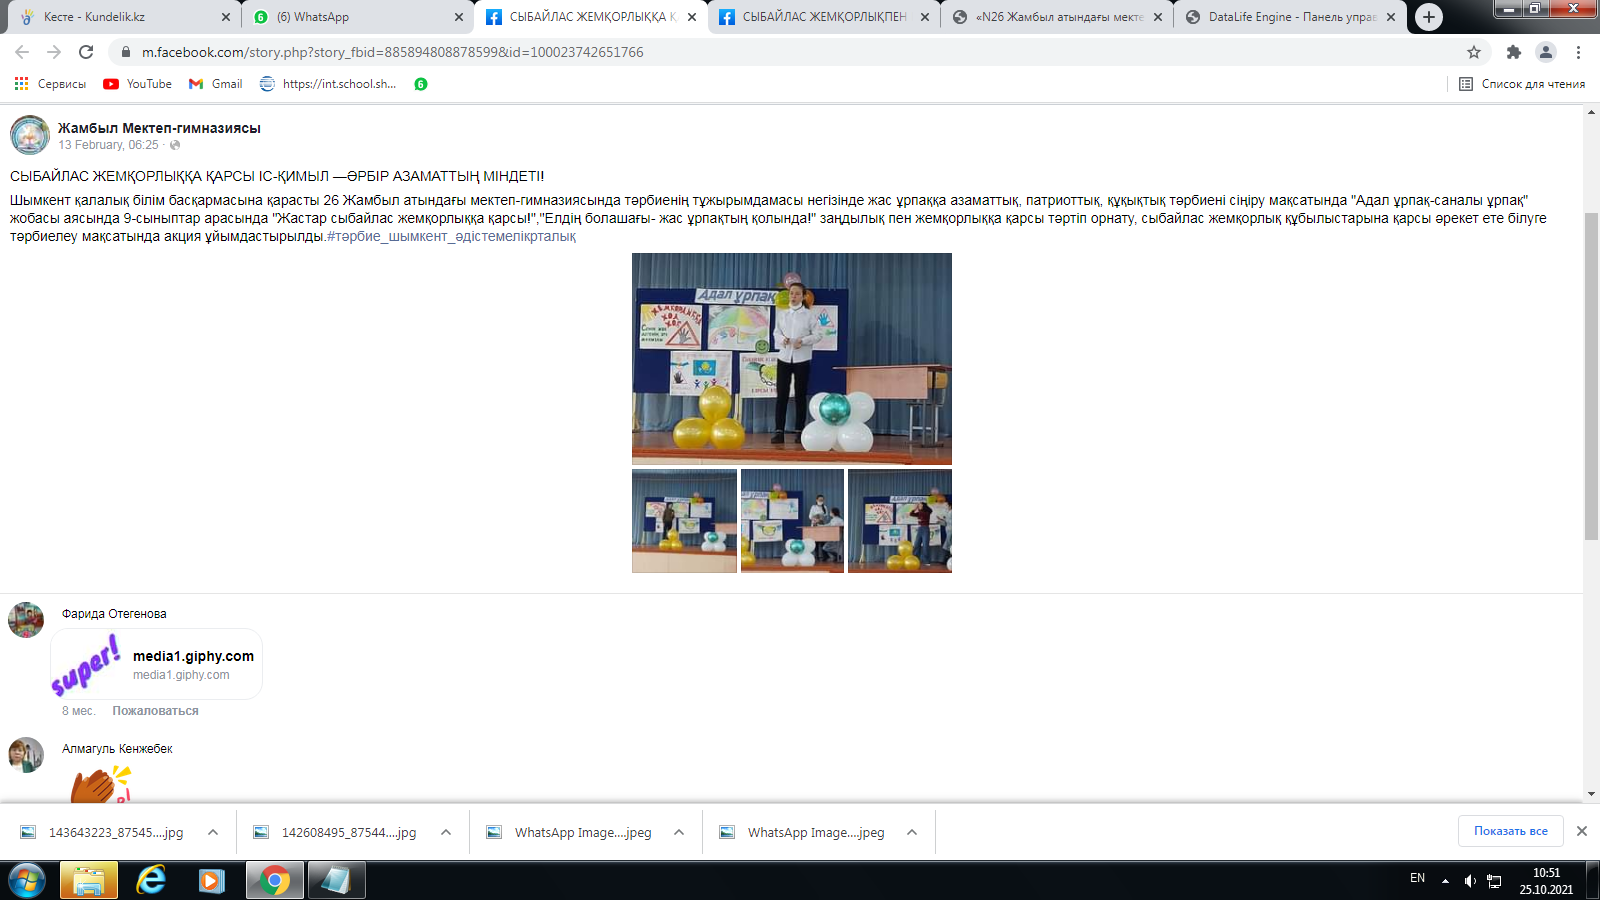
Task: Open the main stage photo in the post
Action: (x=791, y=358)
